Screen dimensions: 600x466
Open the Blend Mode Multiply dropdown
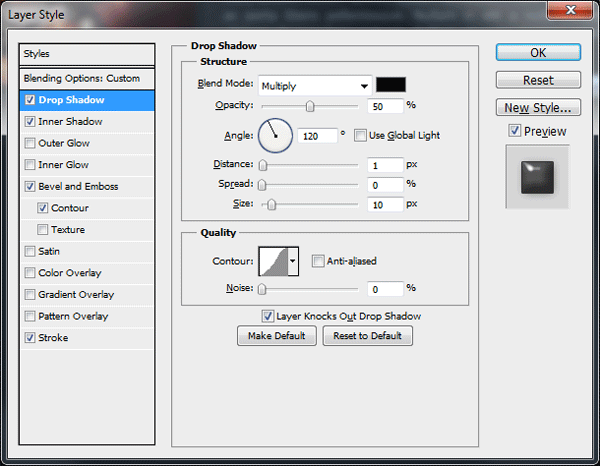315,86
